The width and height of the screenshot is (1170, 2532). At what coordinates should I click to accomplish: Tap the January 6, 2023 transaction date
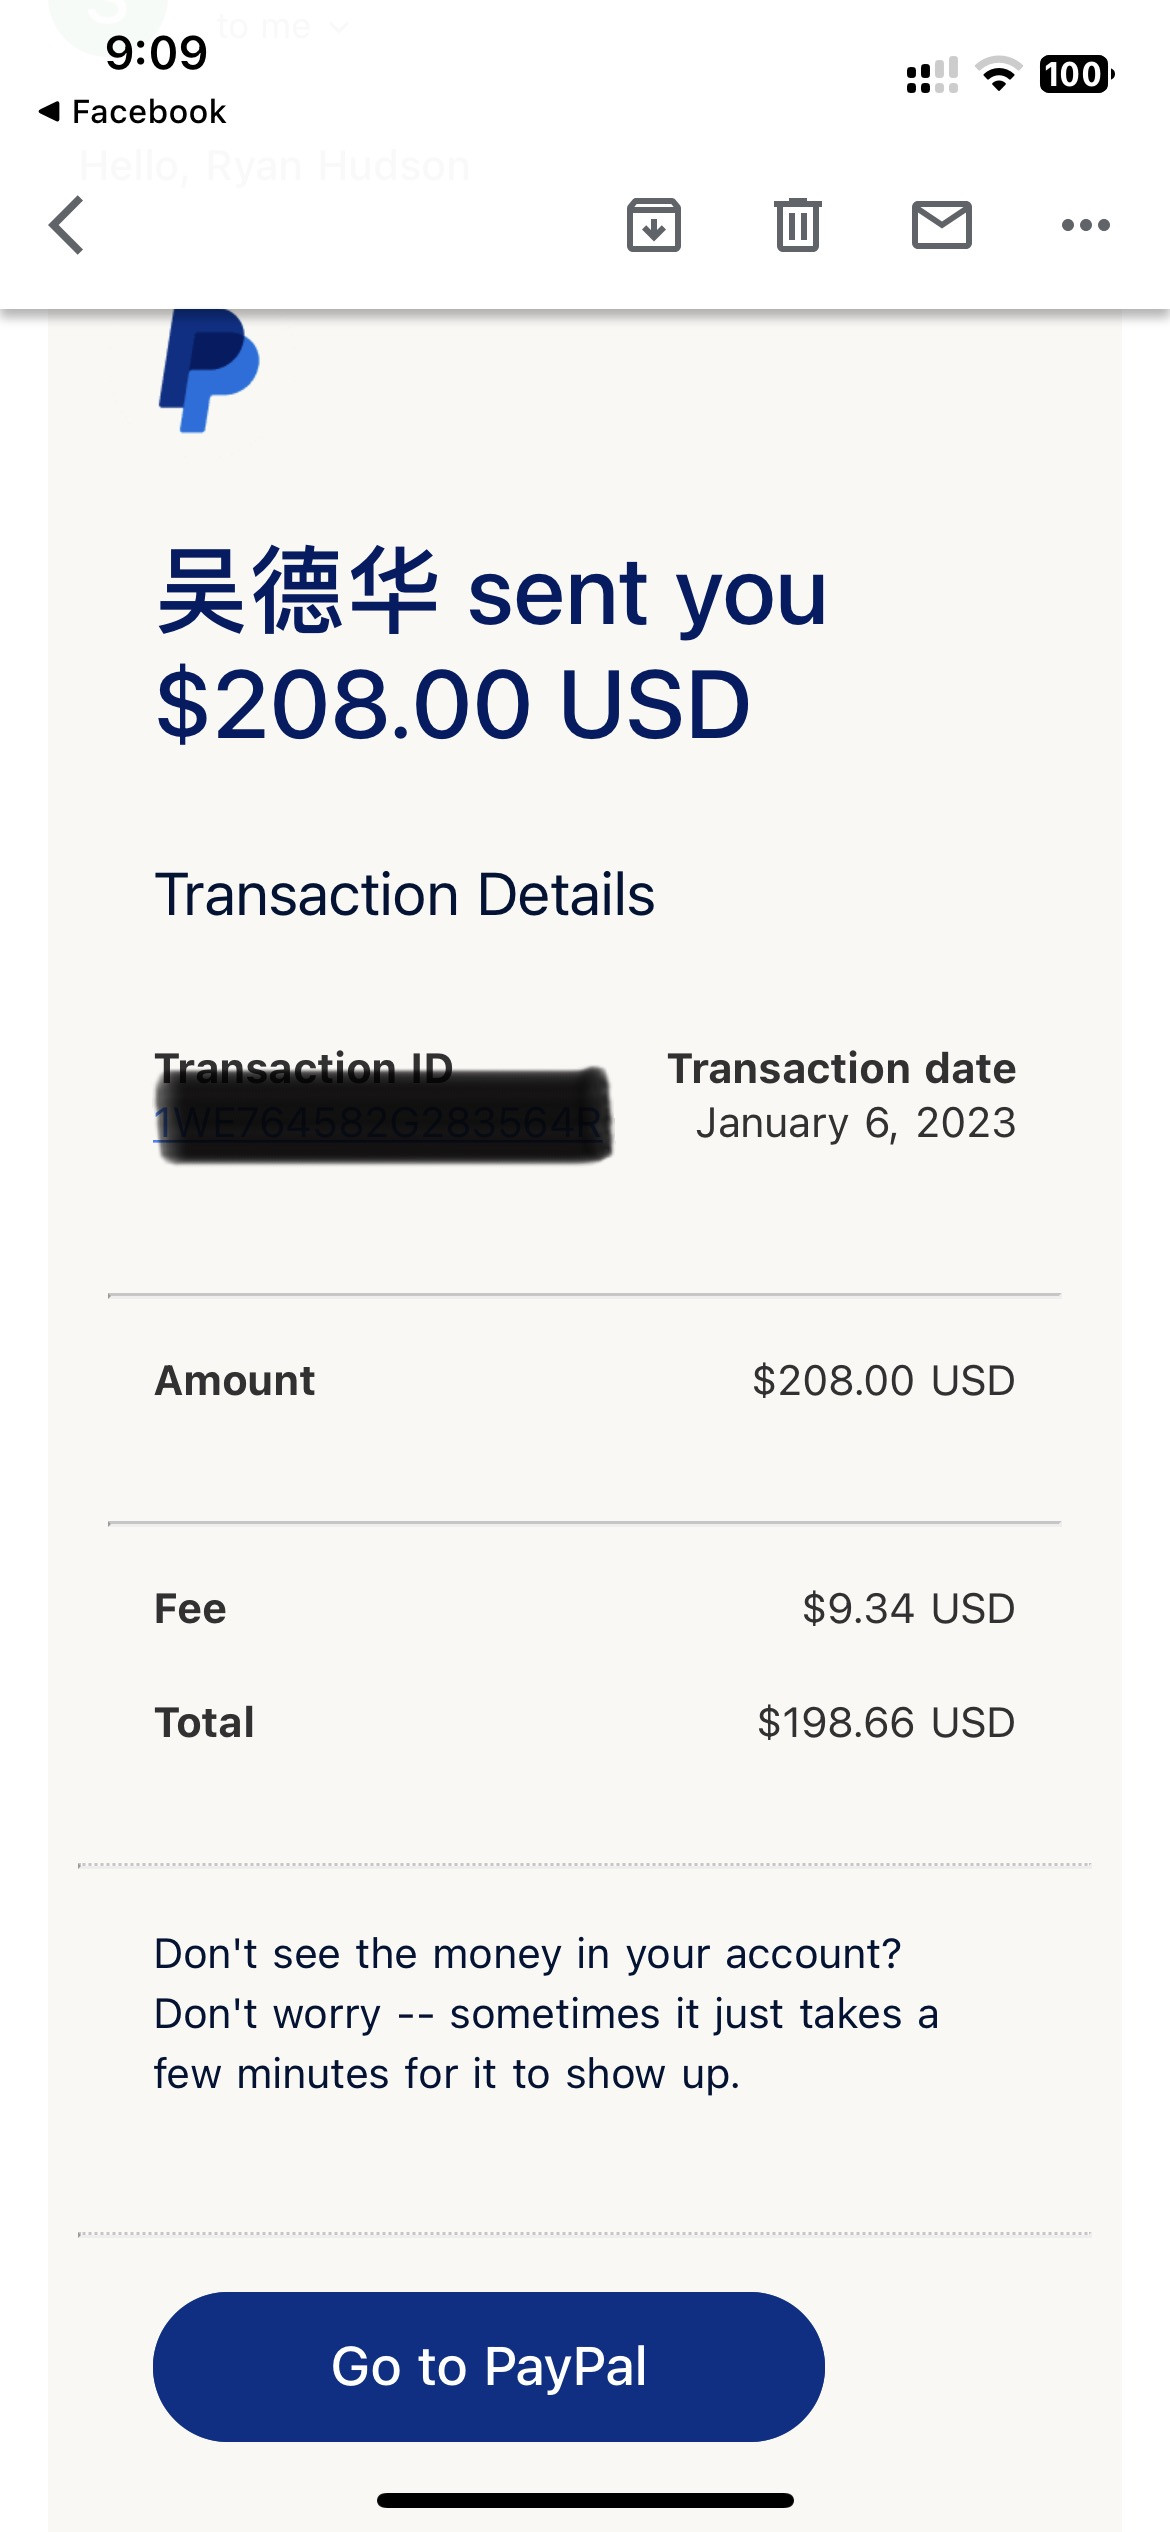pos(856,1123)
